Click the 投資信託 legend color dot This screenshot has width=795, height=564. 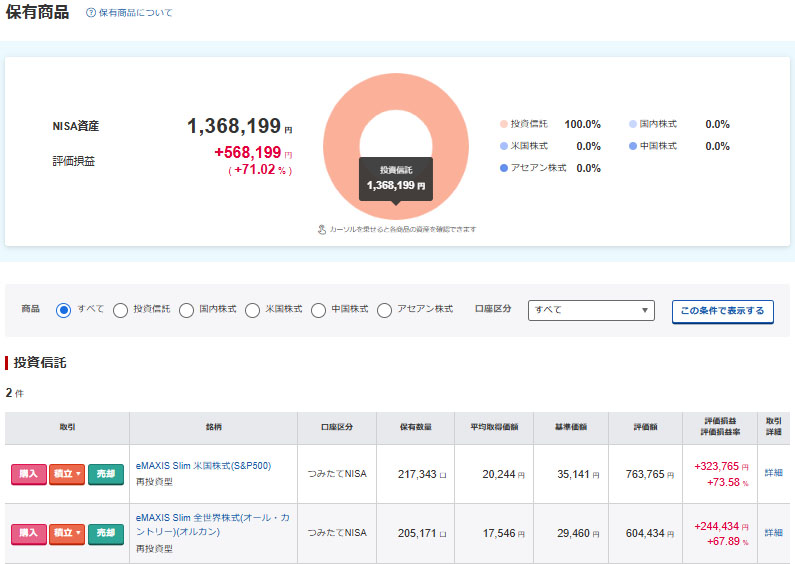[x=503, y=125]
